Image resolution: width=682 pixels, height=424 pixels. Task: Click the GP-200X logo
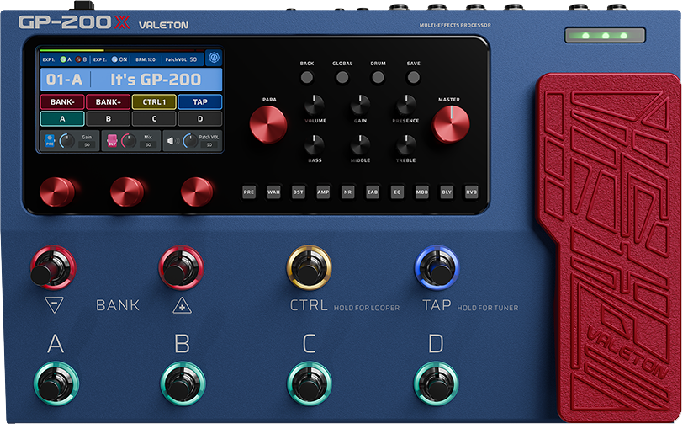pyautogui.click(x=74, y=22)
